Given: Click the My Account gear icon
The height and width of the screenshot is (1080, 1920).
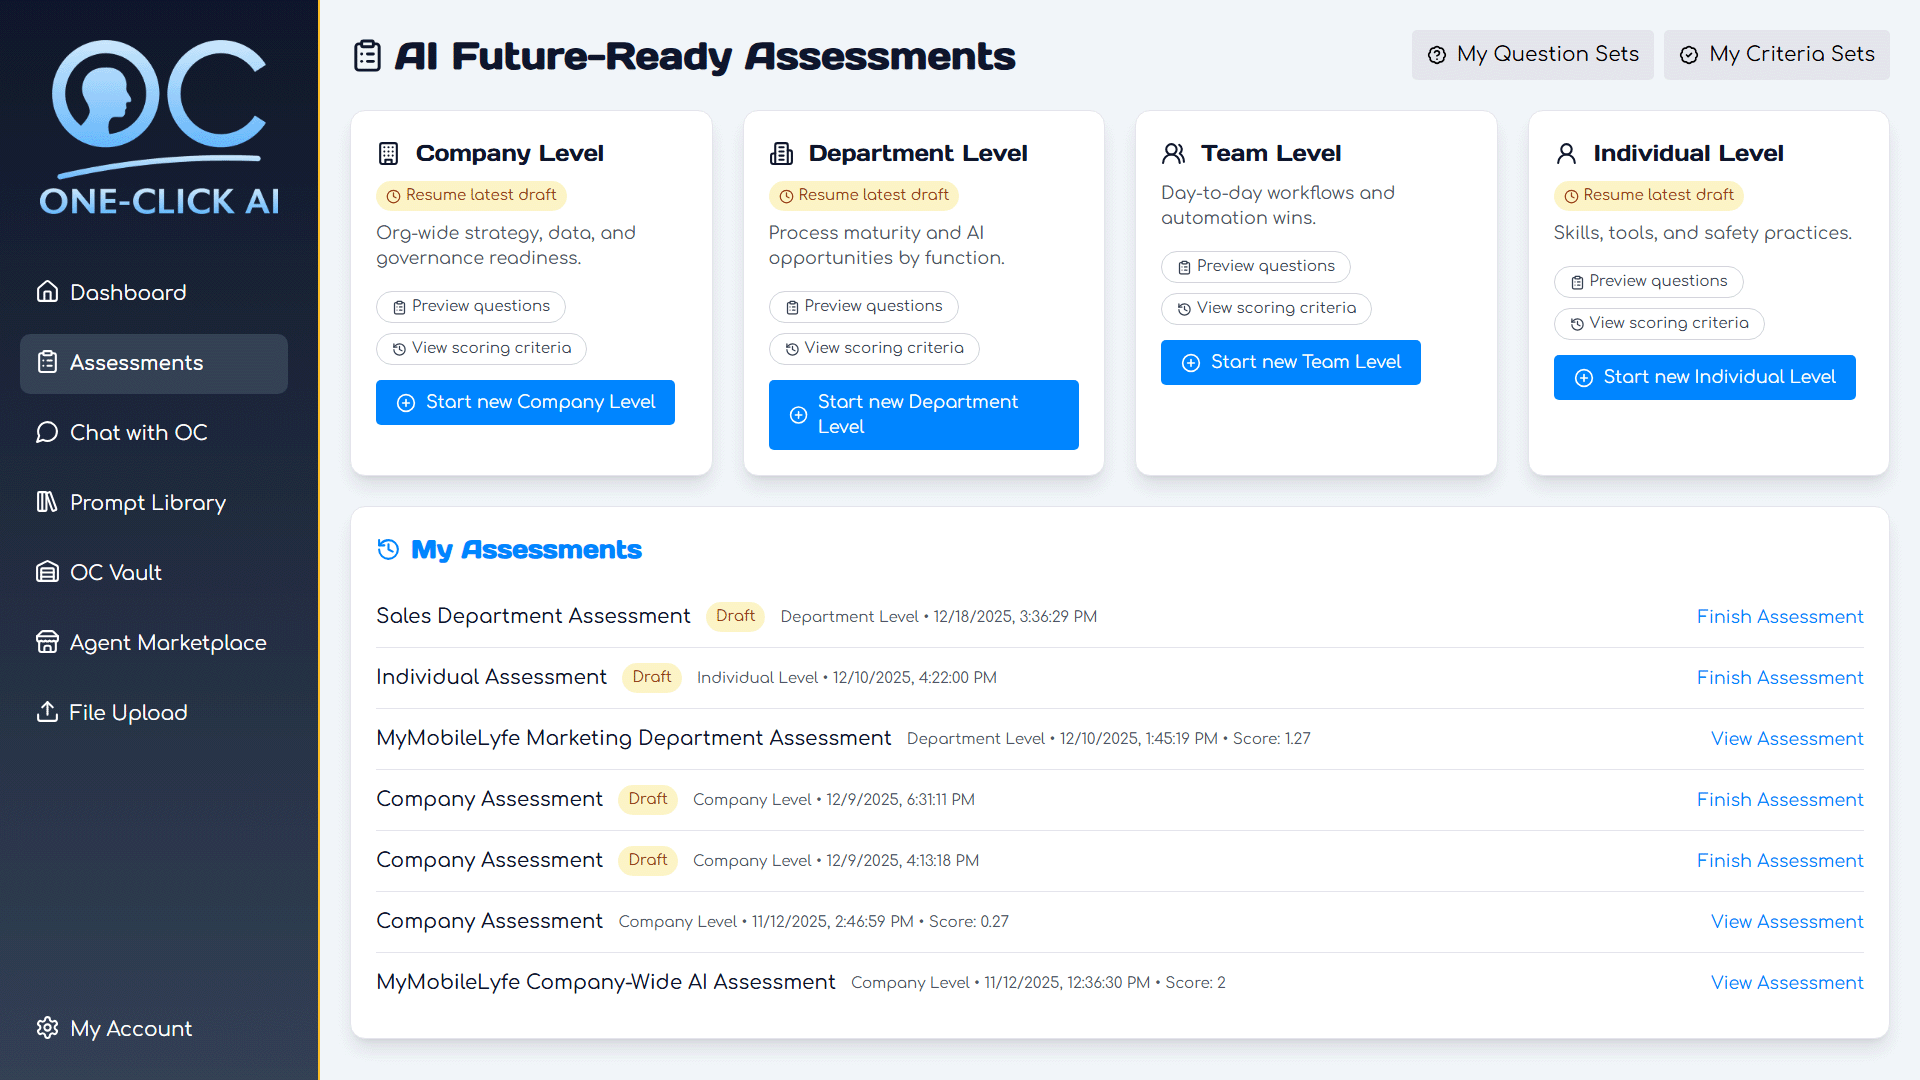Looking at the screenshot, I should 47,1028.
